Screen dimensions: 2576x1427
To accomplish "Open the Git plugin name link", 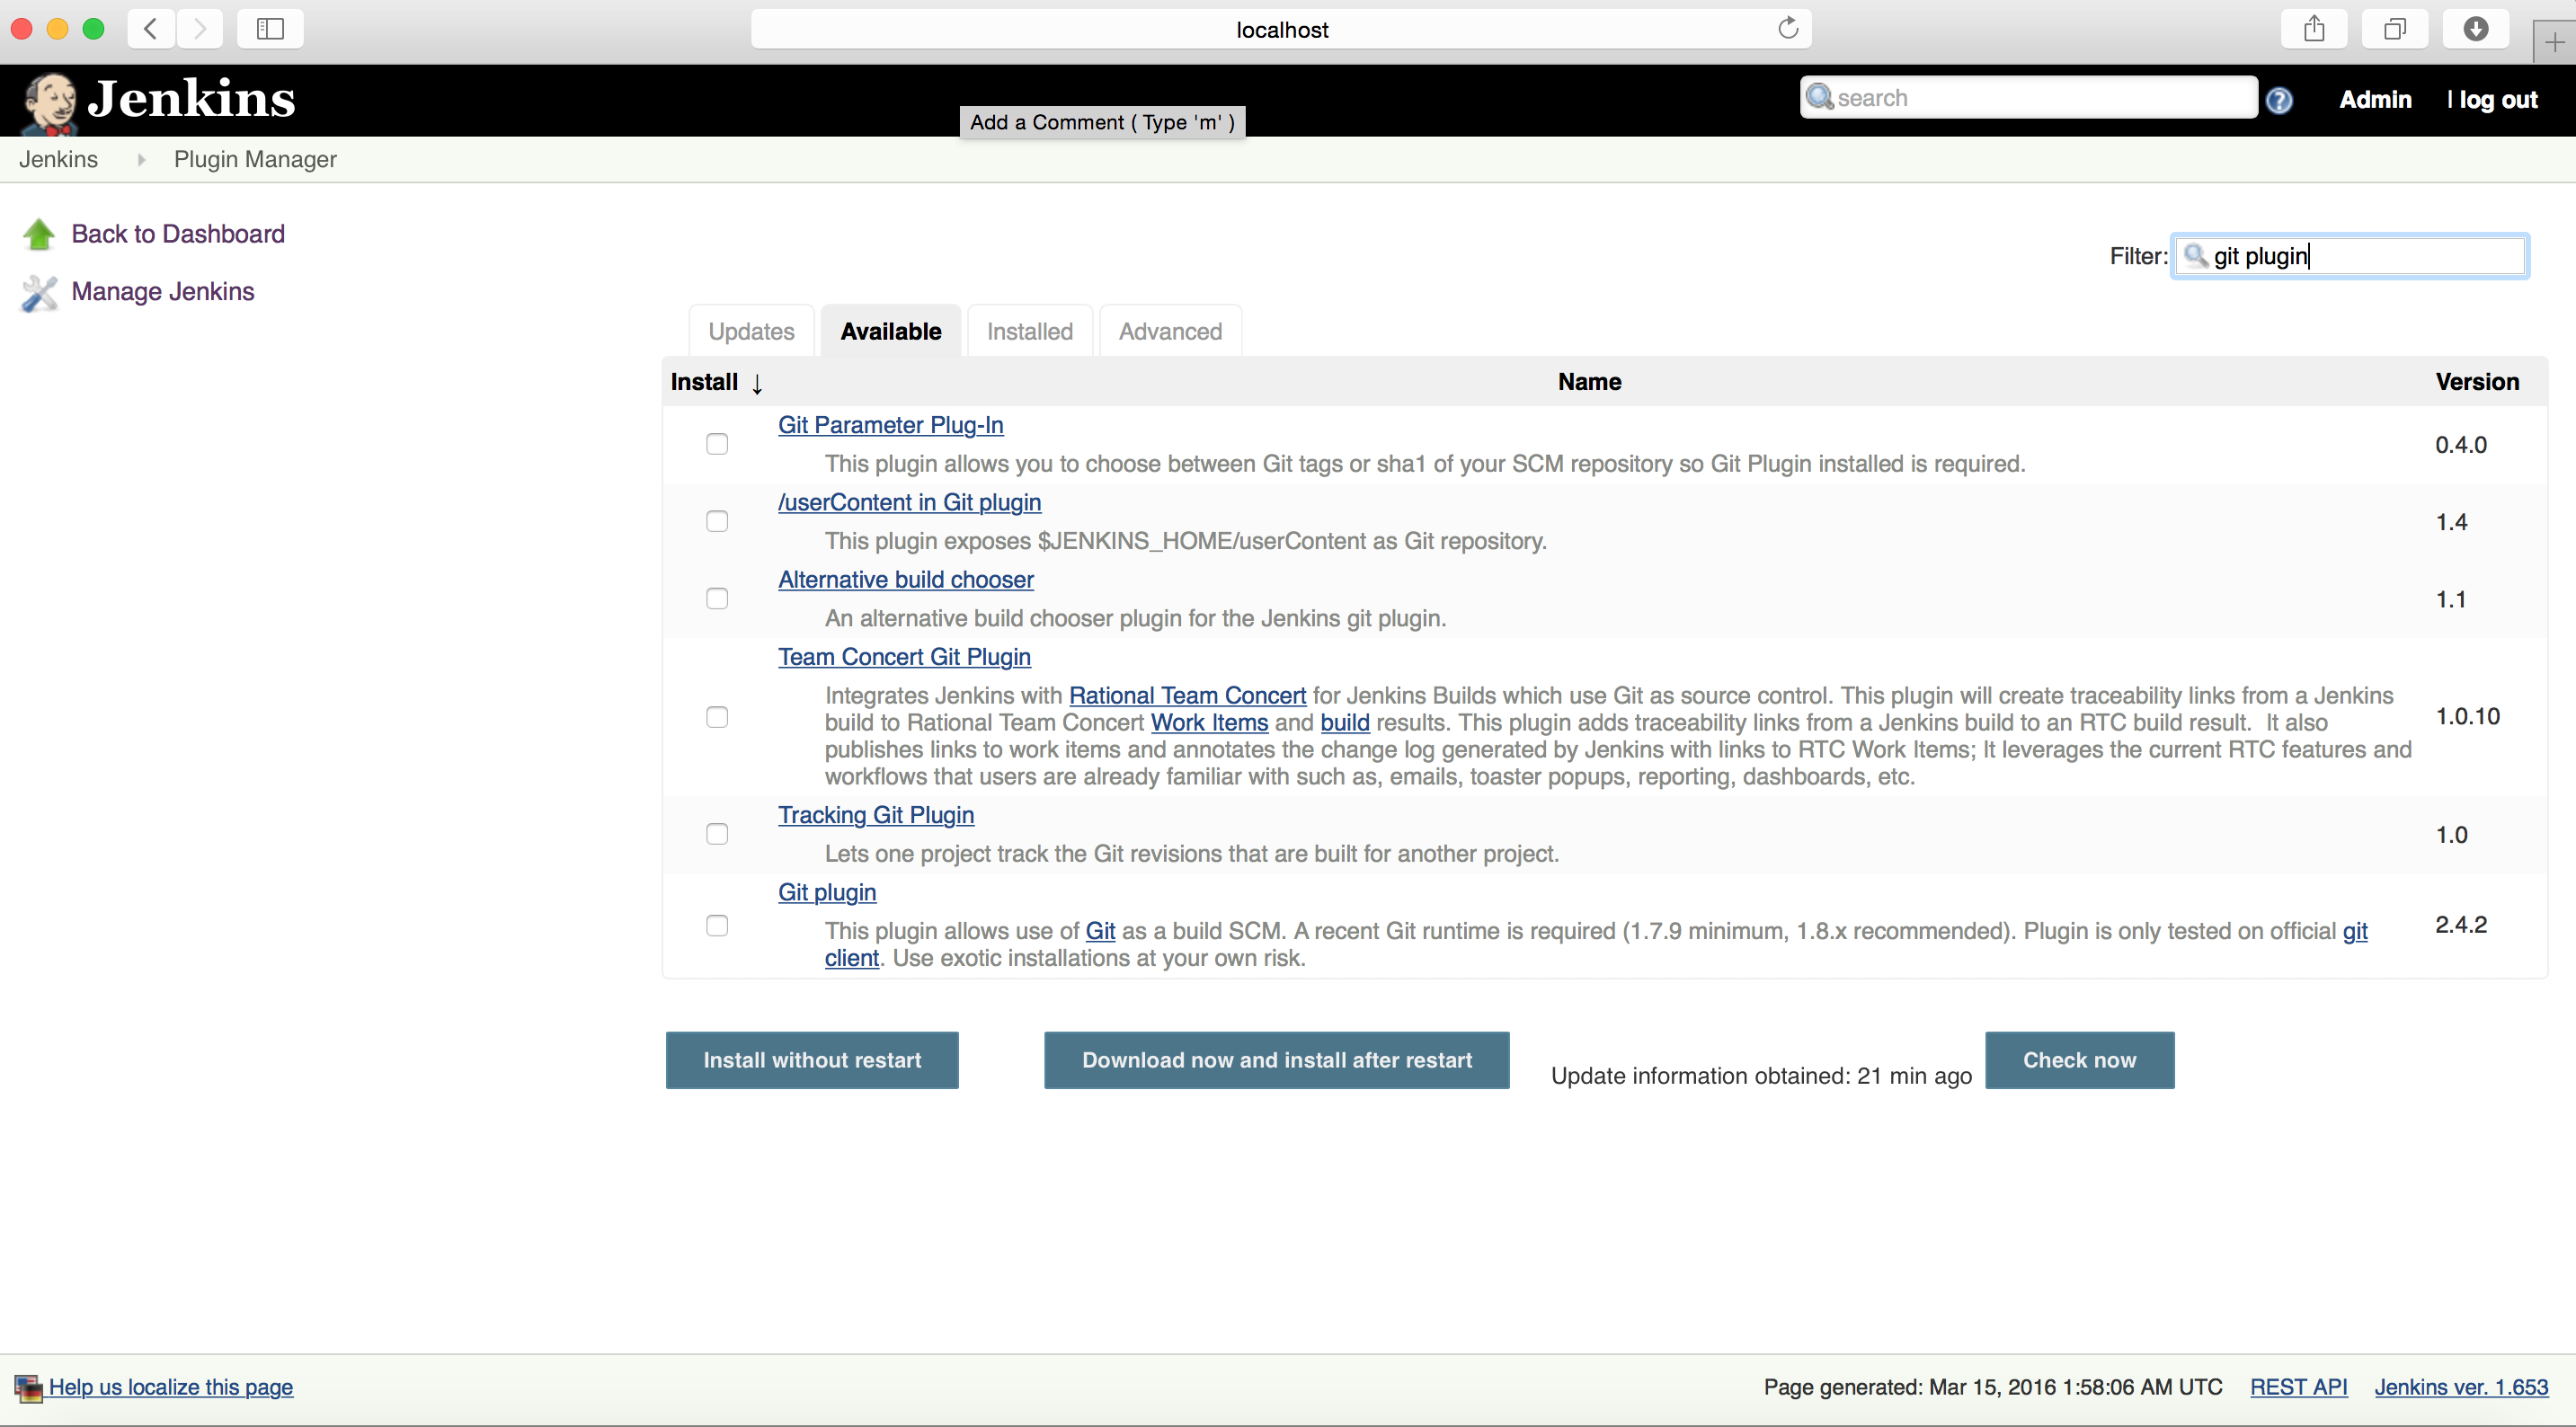I will [x=827, y=892].
